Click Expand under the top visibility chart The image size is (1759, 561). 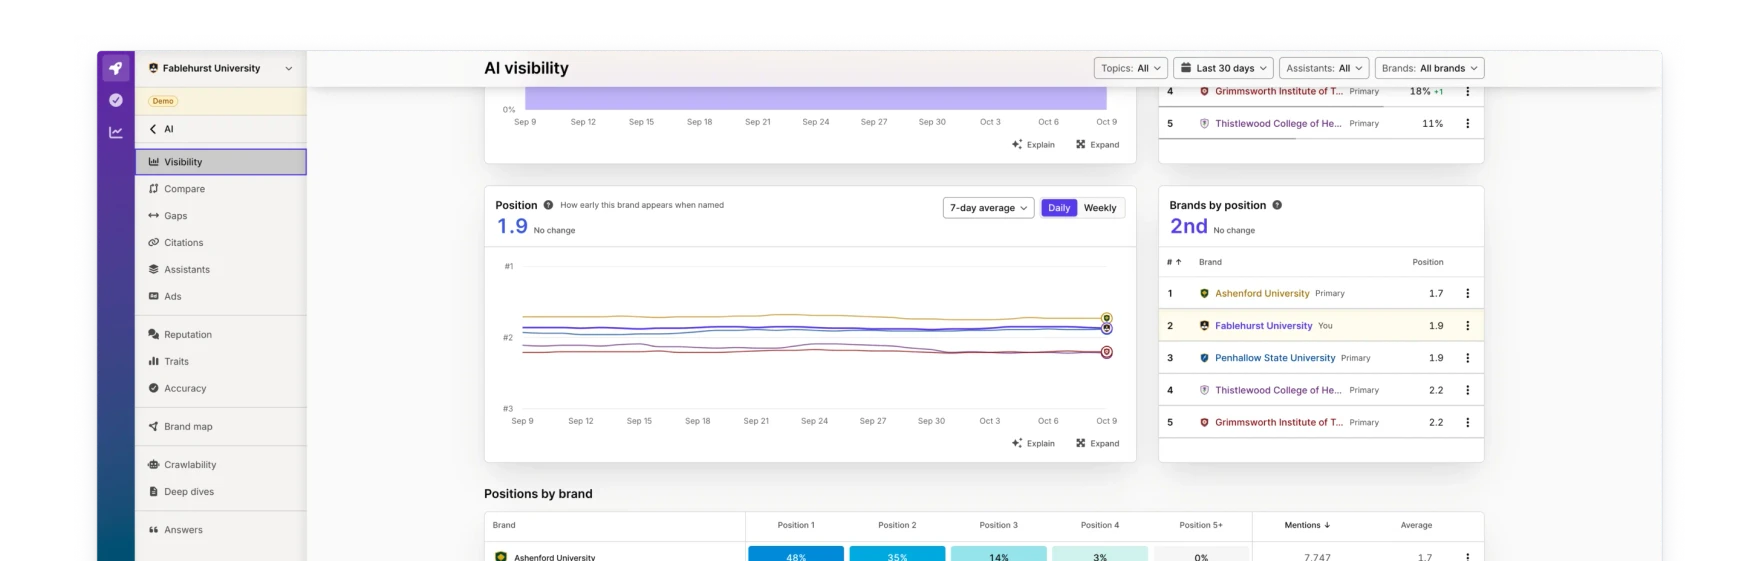[1097, 145]
